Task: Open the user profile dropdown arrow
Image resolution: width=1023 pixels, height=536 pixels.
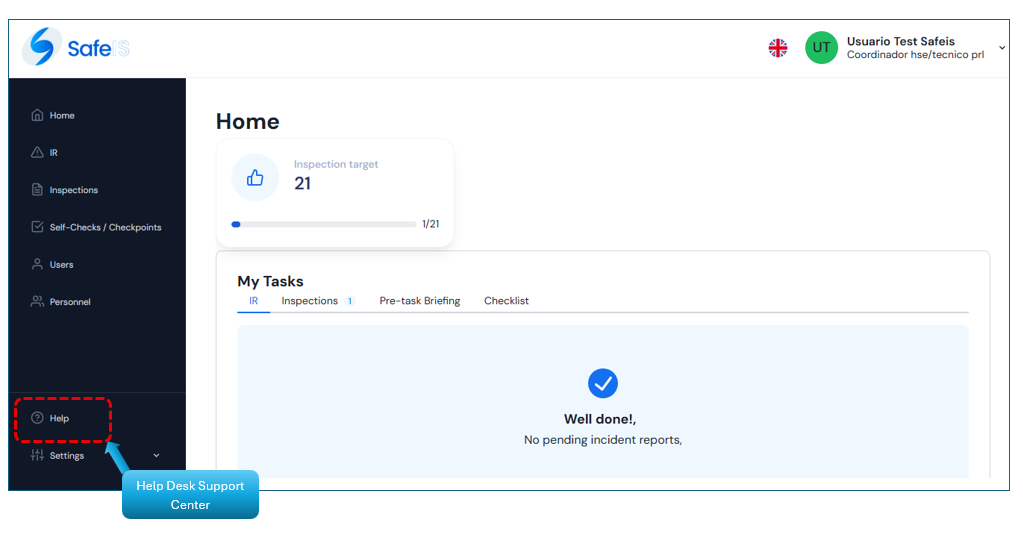Action: click(x=1002, y=48)
